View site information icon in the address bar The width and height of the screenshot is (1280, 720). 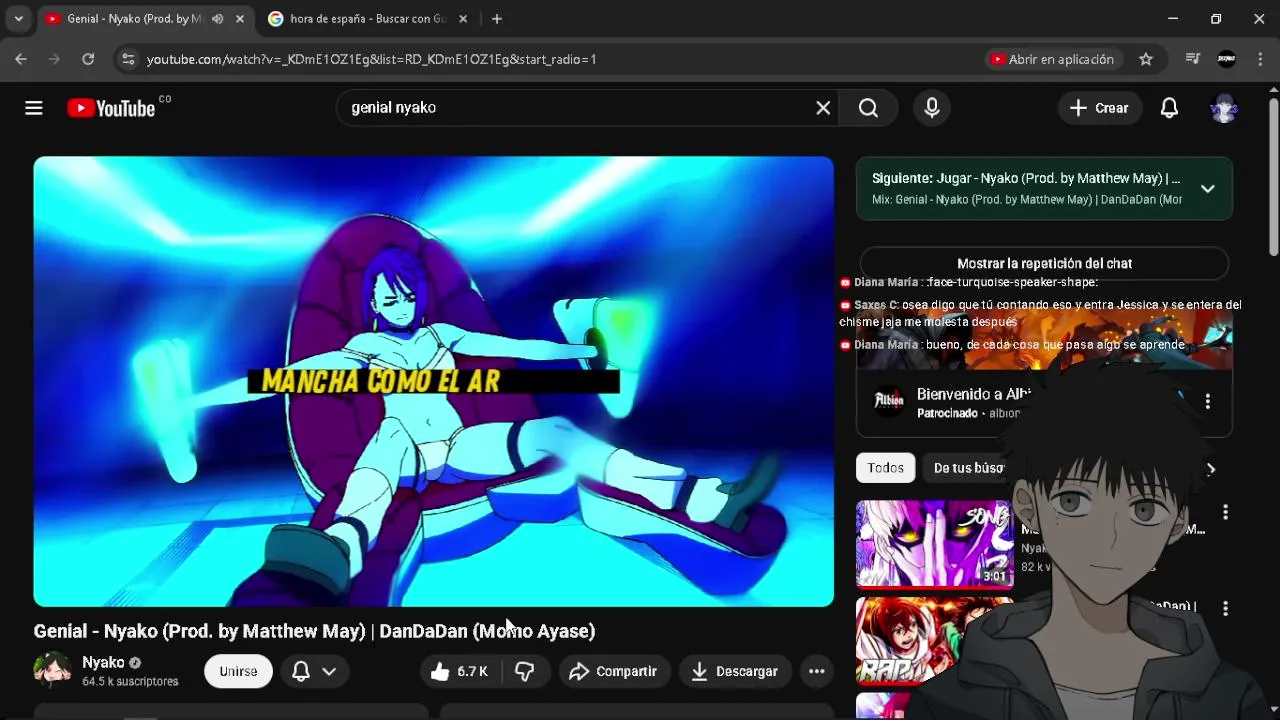click(127, 59)
